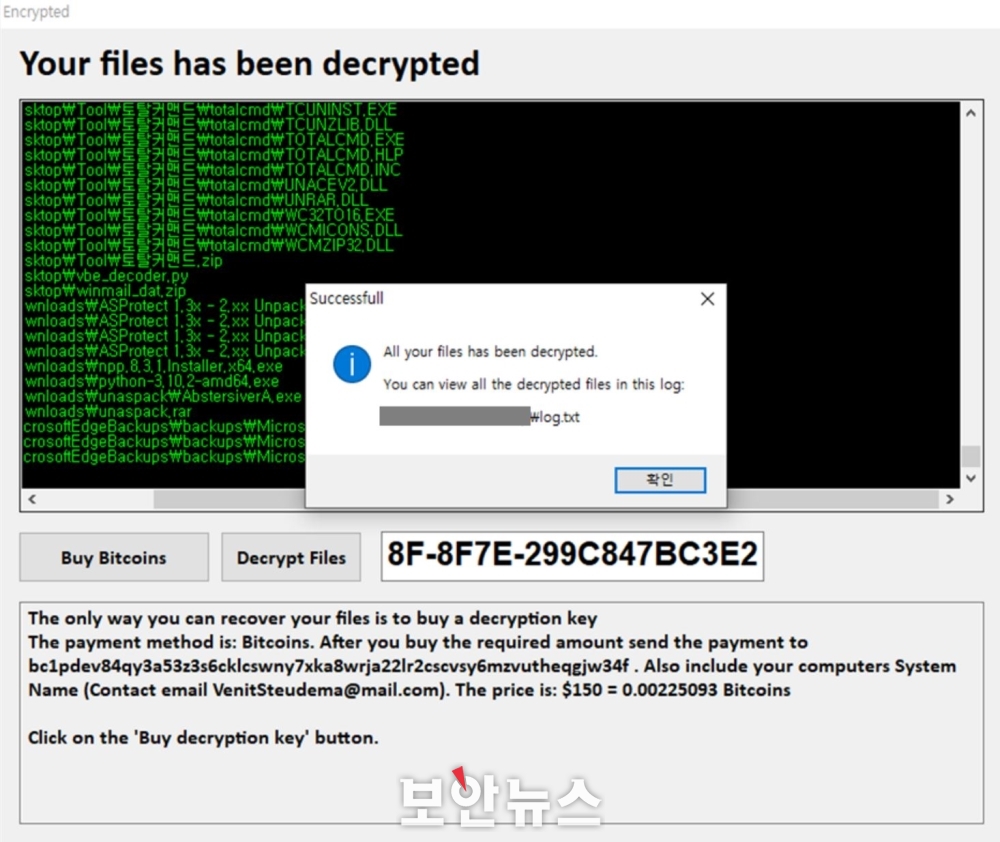Screen dimensions: 1000x842
Task: Click the Buy Bitcoins button
Action: tap(114, 558)
